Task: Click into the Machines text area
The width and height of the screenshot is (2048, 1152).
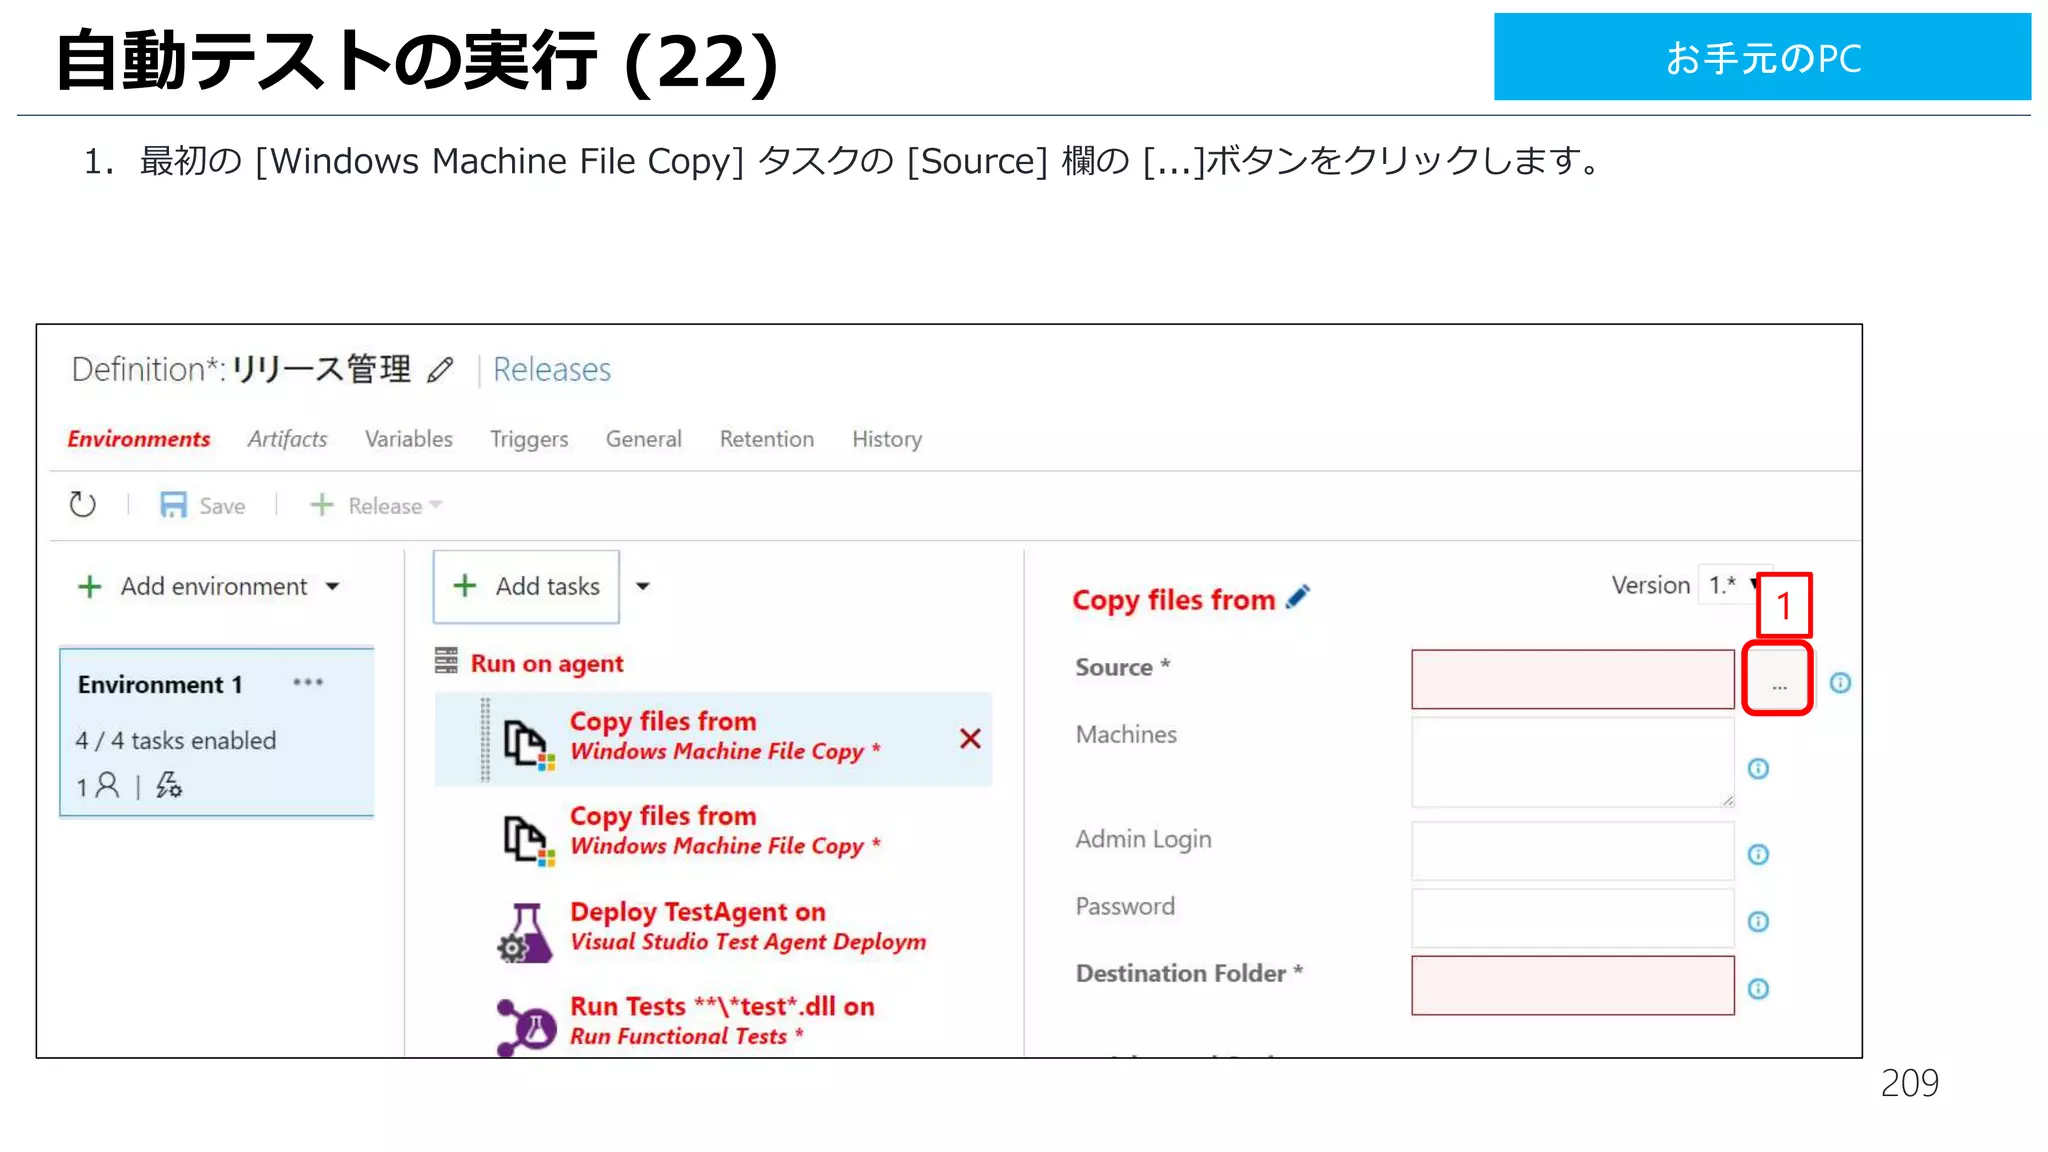Action: coord(1573,762)
